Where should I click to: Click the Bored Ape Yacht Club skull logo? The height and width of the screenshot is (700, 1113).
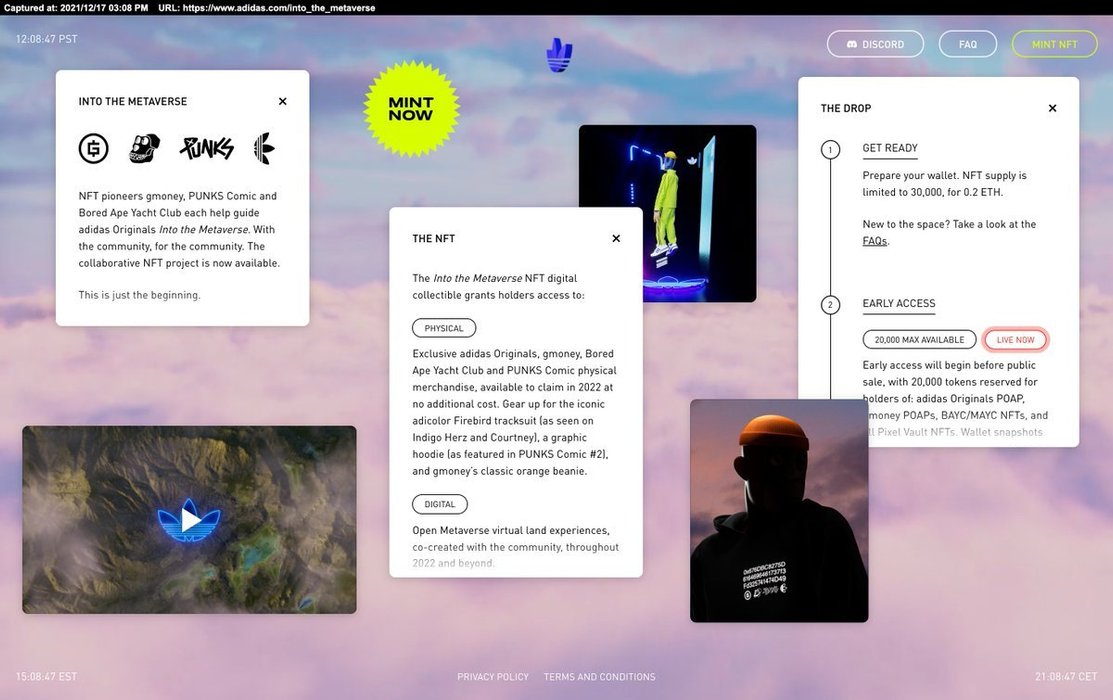pyautogui.click(x=144, y=148)
